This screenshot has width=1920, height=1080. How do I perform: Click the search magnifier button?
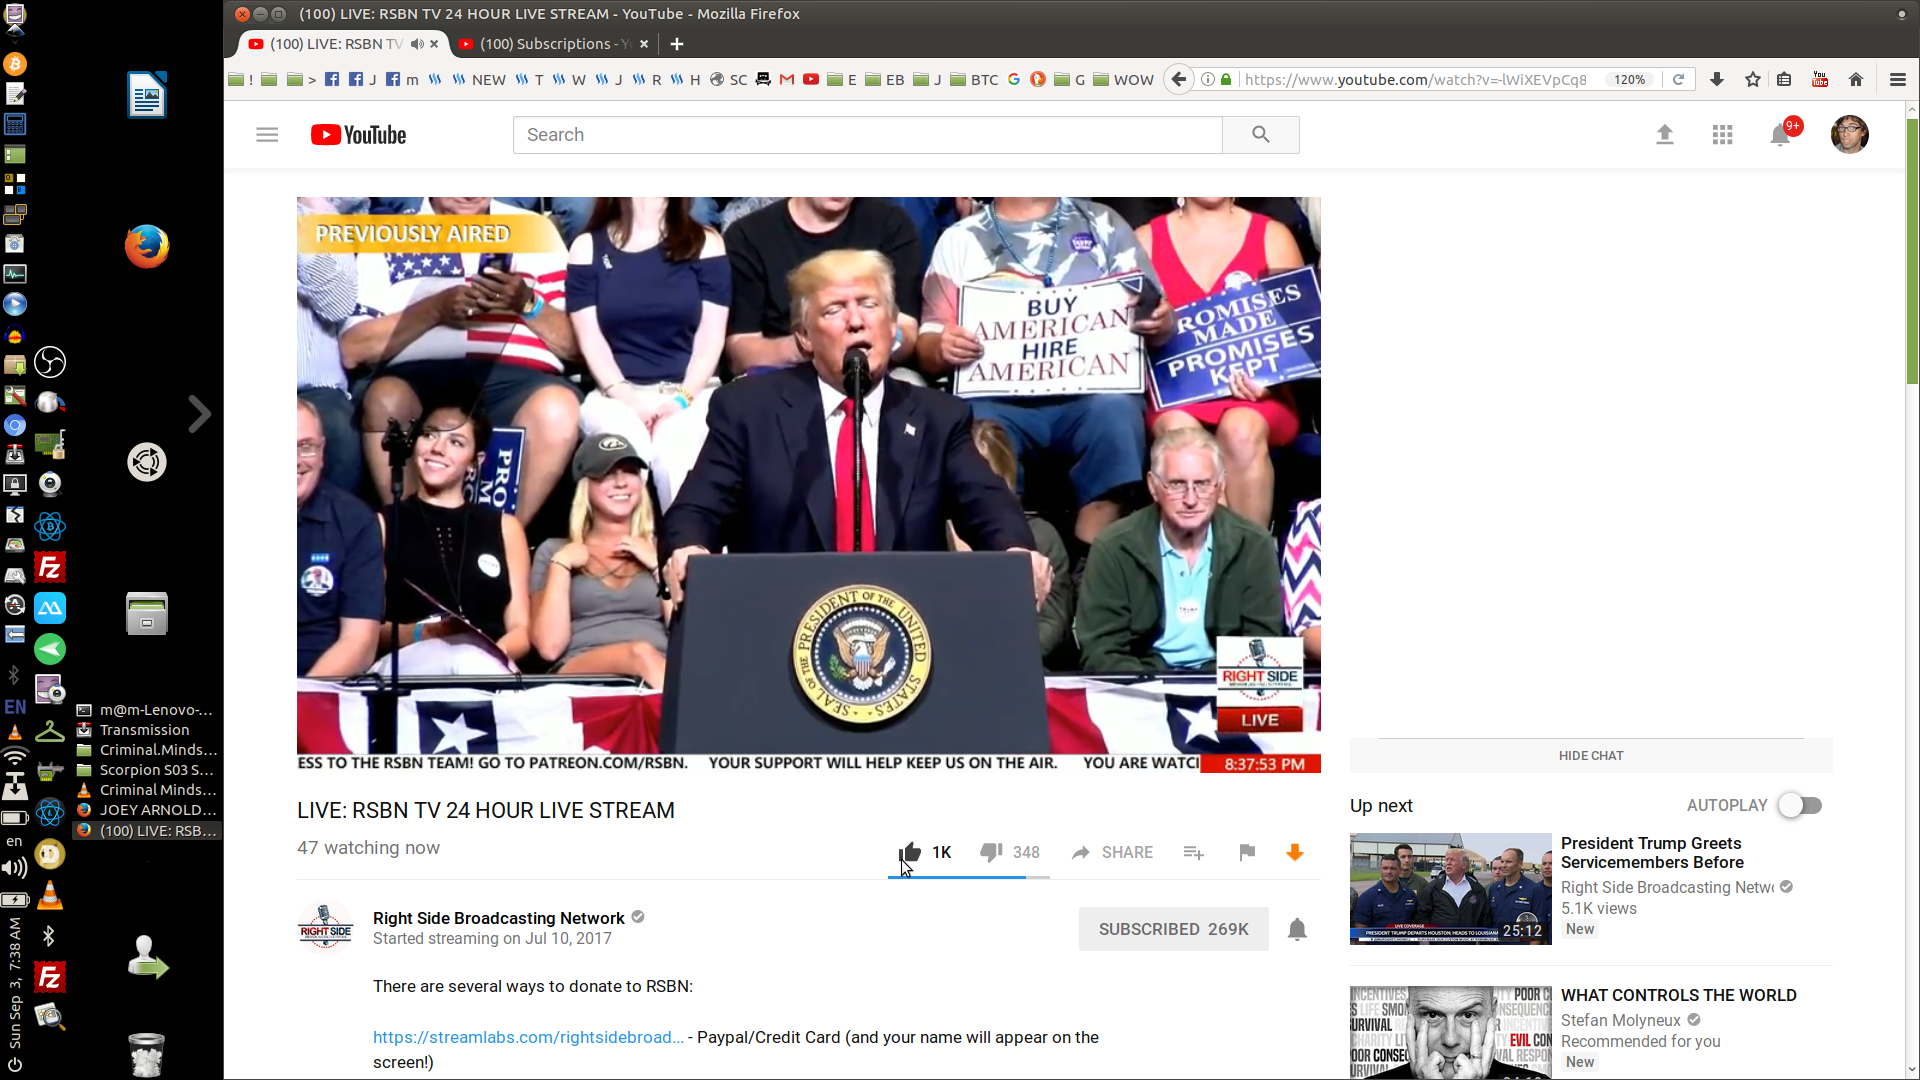pos(1260,135)
